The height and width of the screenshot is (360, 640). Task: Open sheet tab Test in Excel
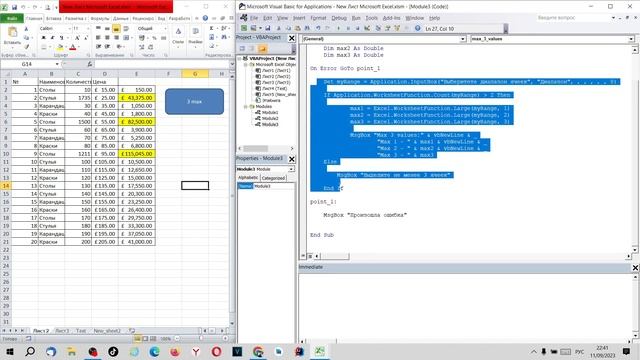coord(81,331)
